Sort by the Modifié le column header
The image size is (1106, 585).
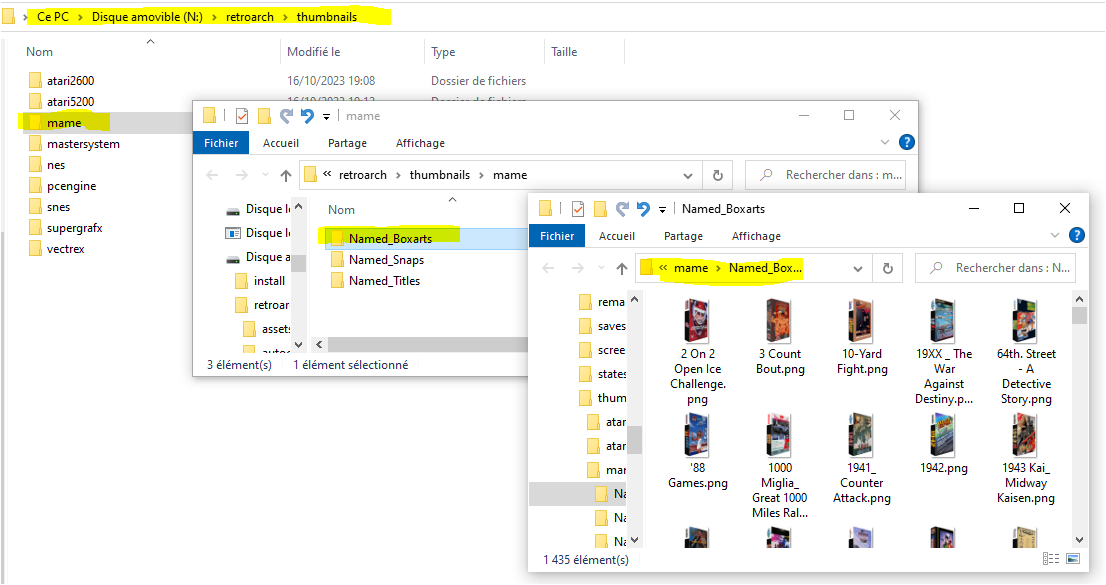[x=314, y=52]
